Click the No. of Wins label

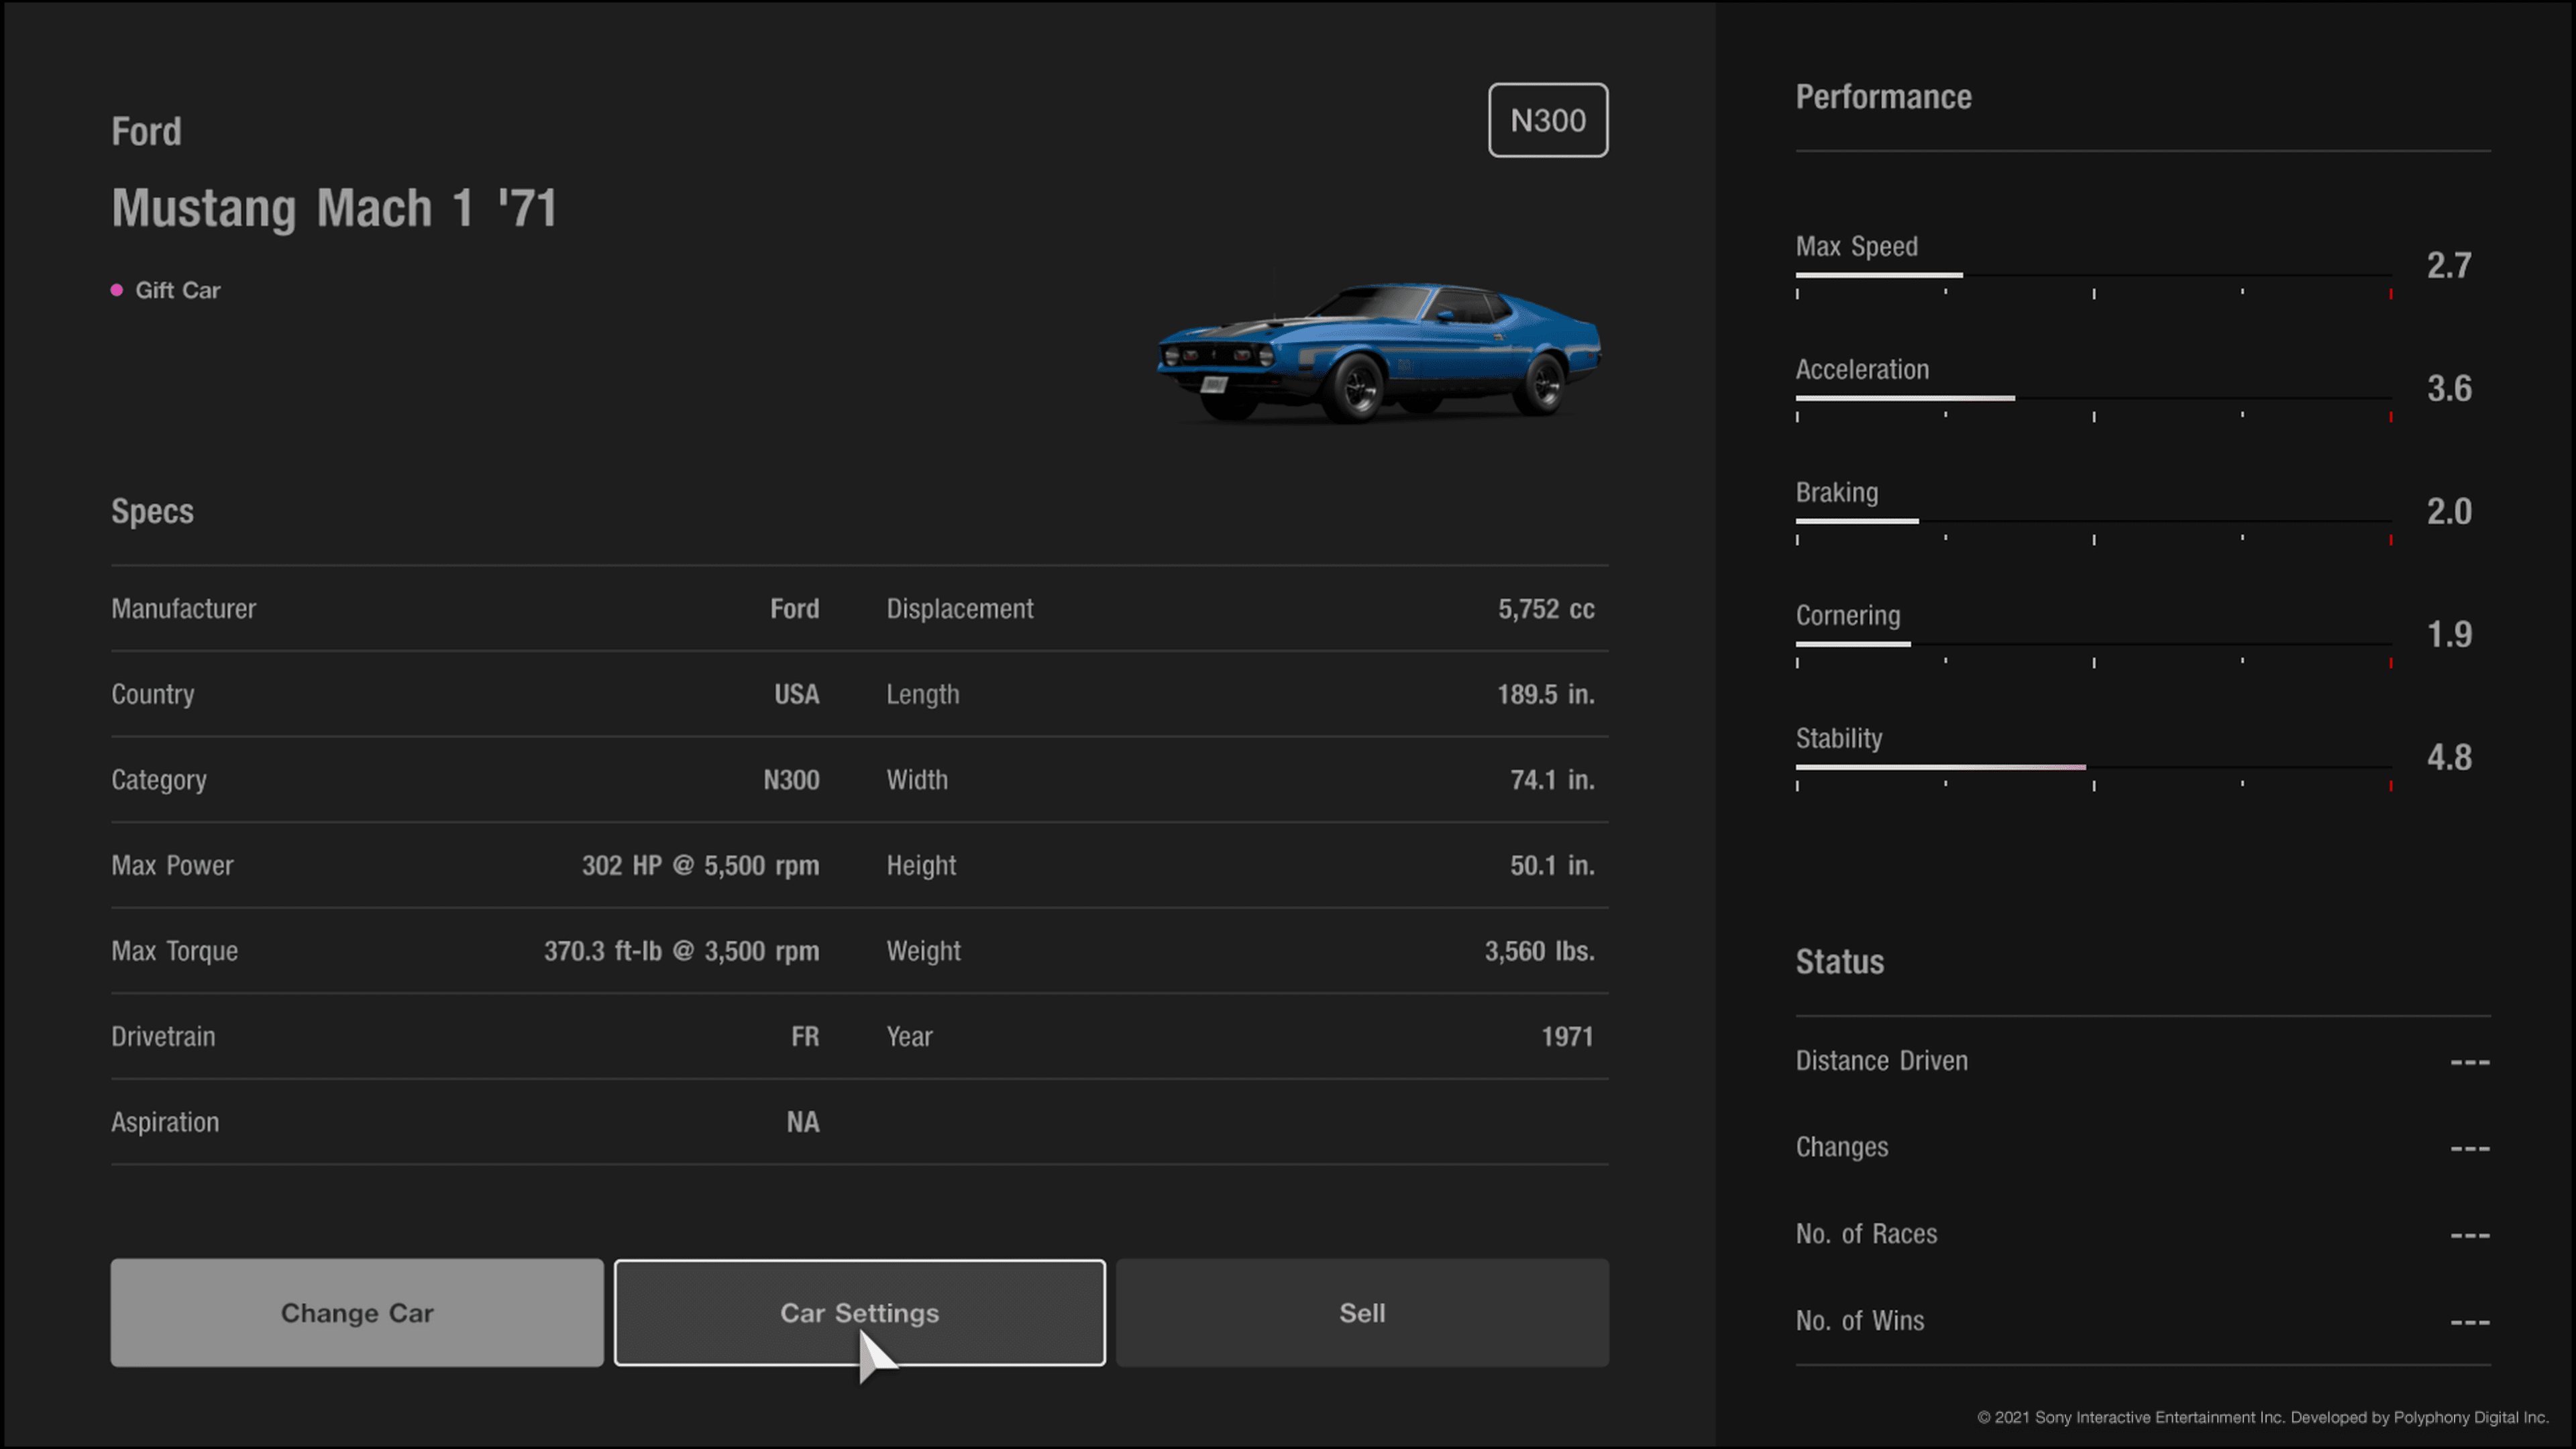[1859, 1321]
